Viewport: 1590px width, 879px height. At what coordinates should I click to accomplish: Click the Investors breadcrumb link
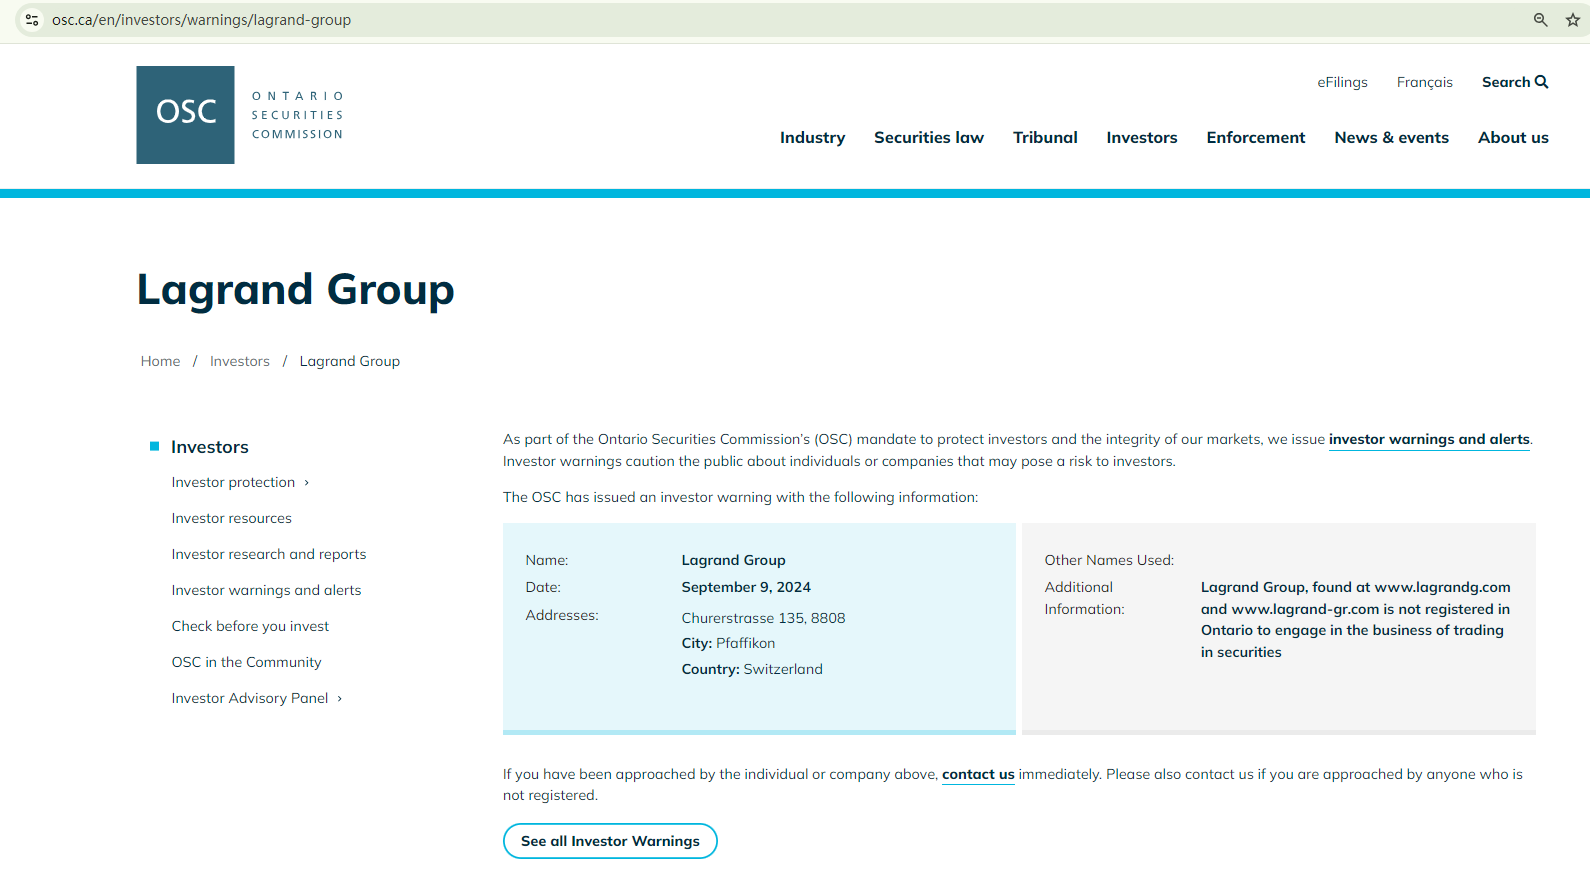[x=240, y=361]
